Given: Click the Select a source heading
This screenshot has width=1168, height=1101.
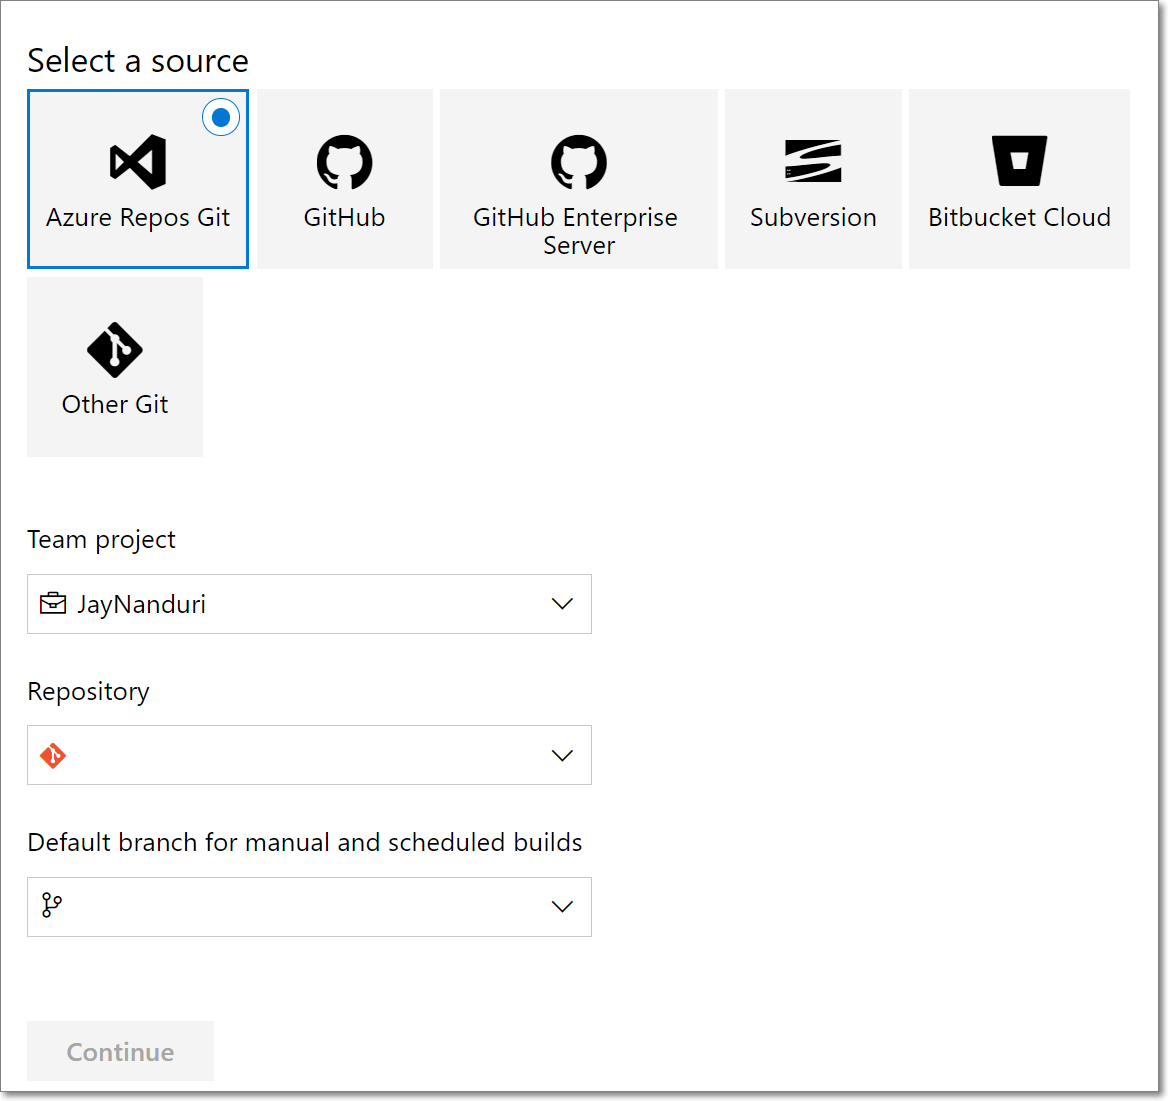Looking at the screenshot, I should pos(138,61).
